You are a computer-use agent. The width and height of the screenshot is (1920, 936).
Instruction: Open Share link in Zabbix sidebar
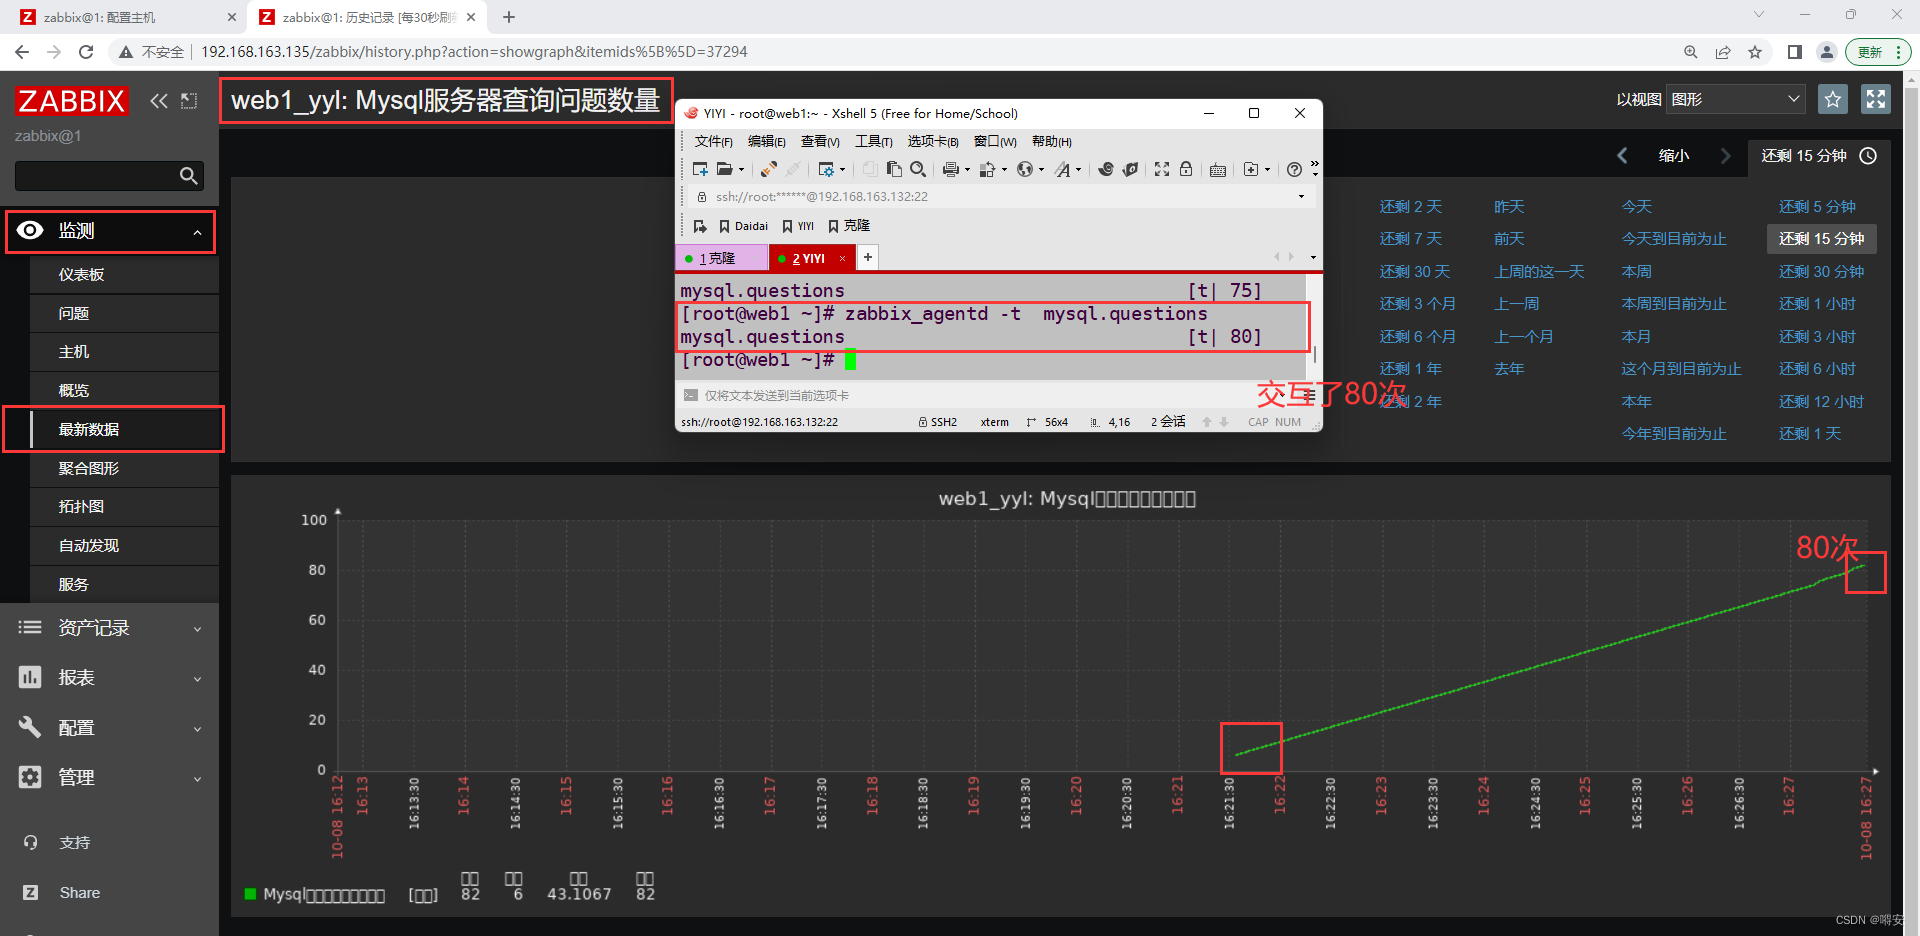click(79, 893)
